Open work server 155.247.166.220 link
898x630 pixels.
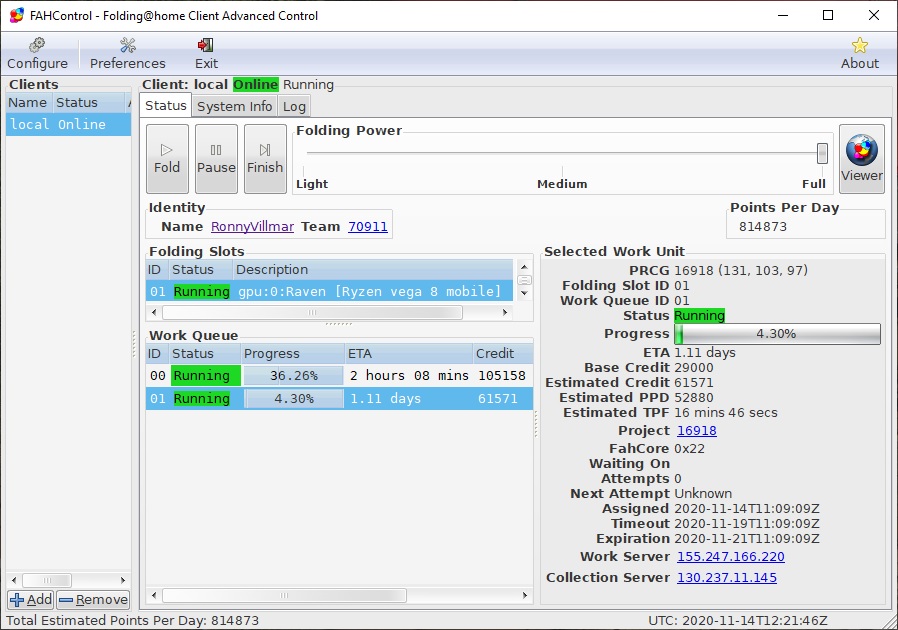click(731, 557)
